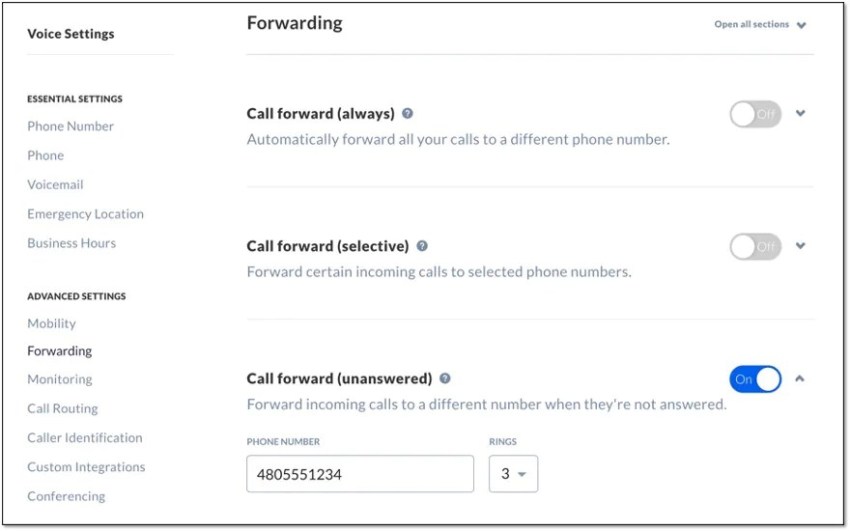850x531 pixels.
Task: Click the forwarding phone number field
Action: (360, 474)
